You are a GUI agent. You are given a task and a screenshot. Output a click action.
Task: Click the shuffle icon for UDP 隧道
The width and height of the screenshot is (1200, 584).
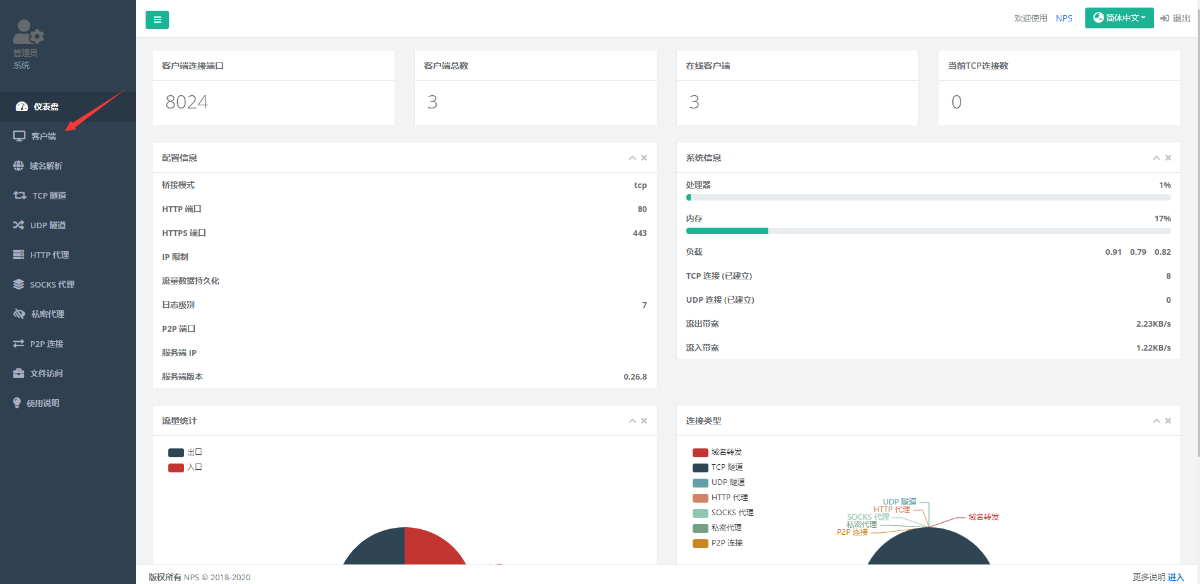19,225
